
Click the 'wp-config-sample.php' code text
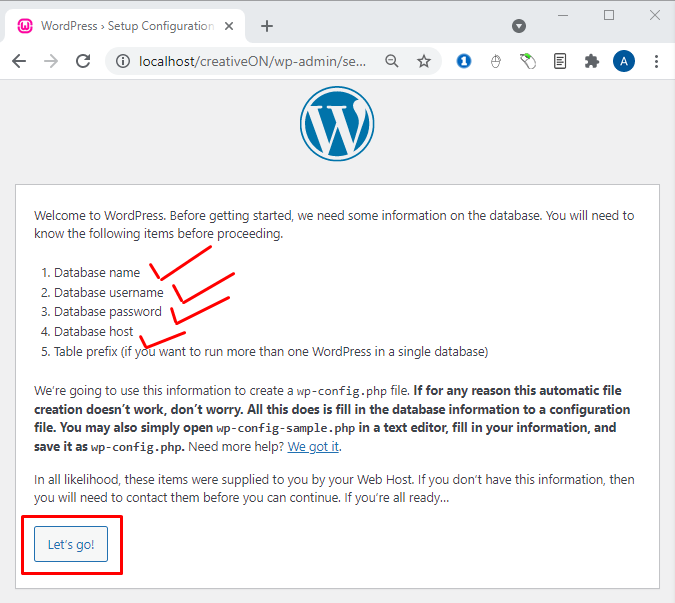(285, 428)
